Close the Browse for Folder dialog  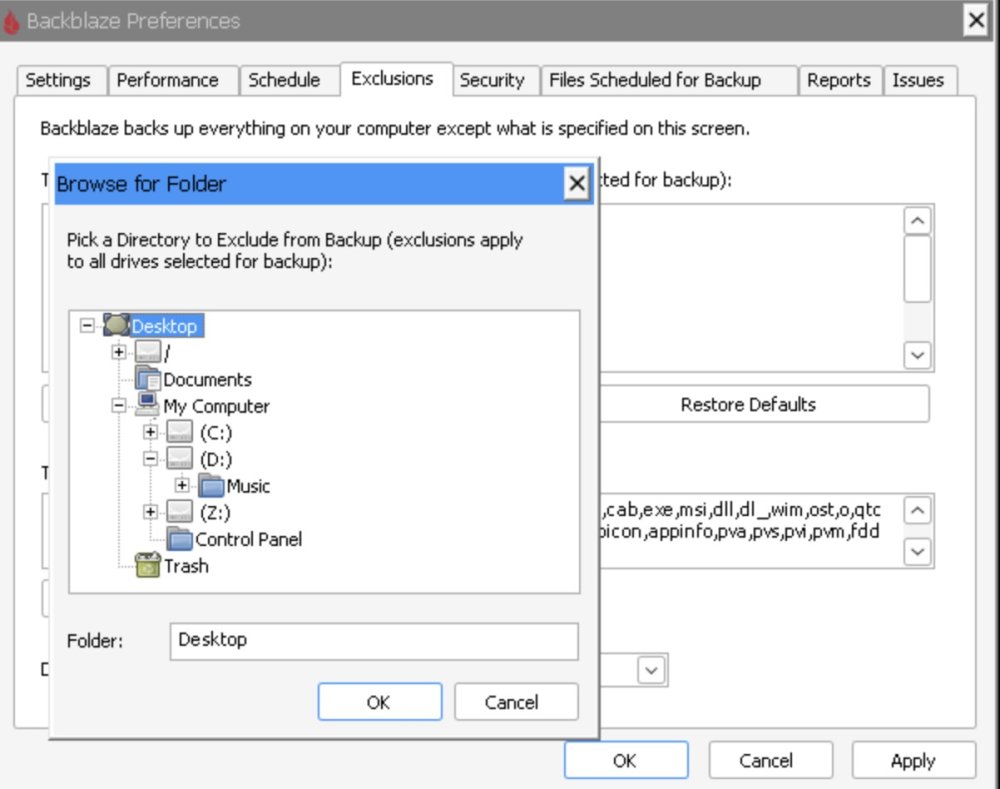point(577,184)
